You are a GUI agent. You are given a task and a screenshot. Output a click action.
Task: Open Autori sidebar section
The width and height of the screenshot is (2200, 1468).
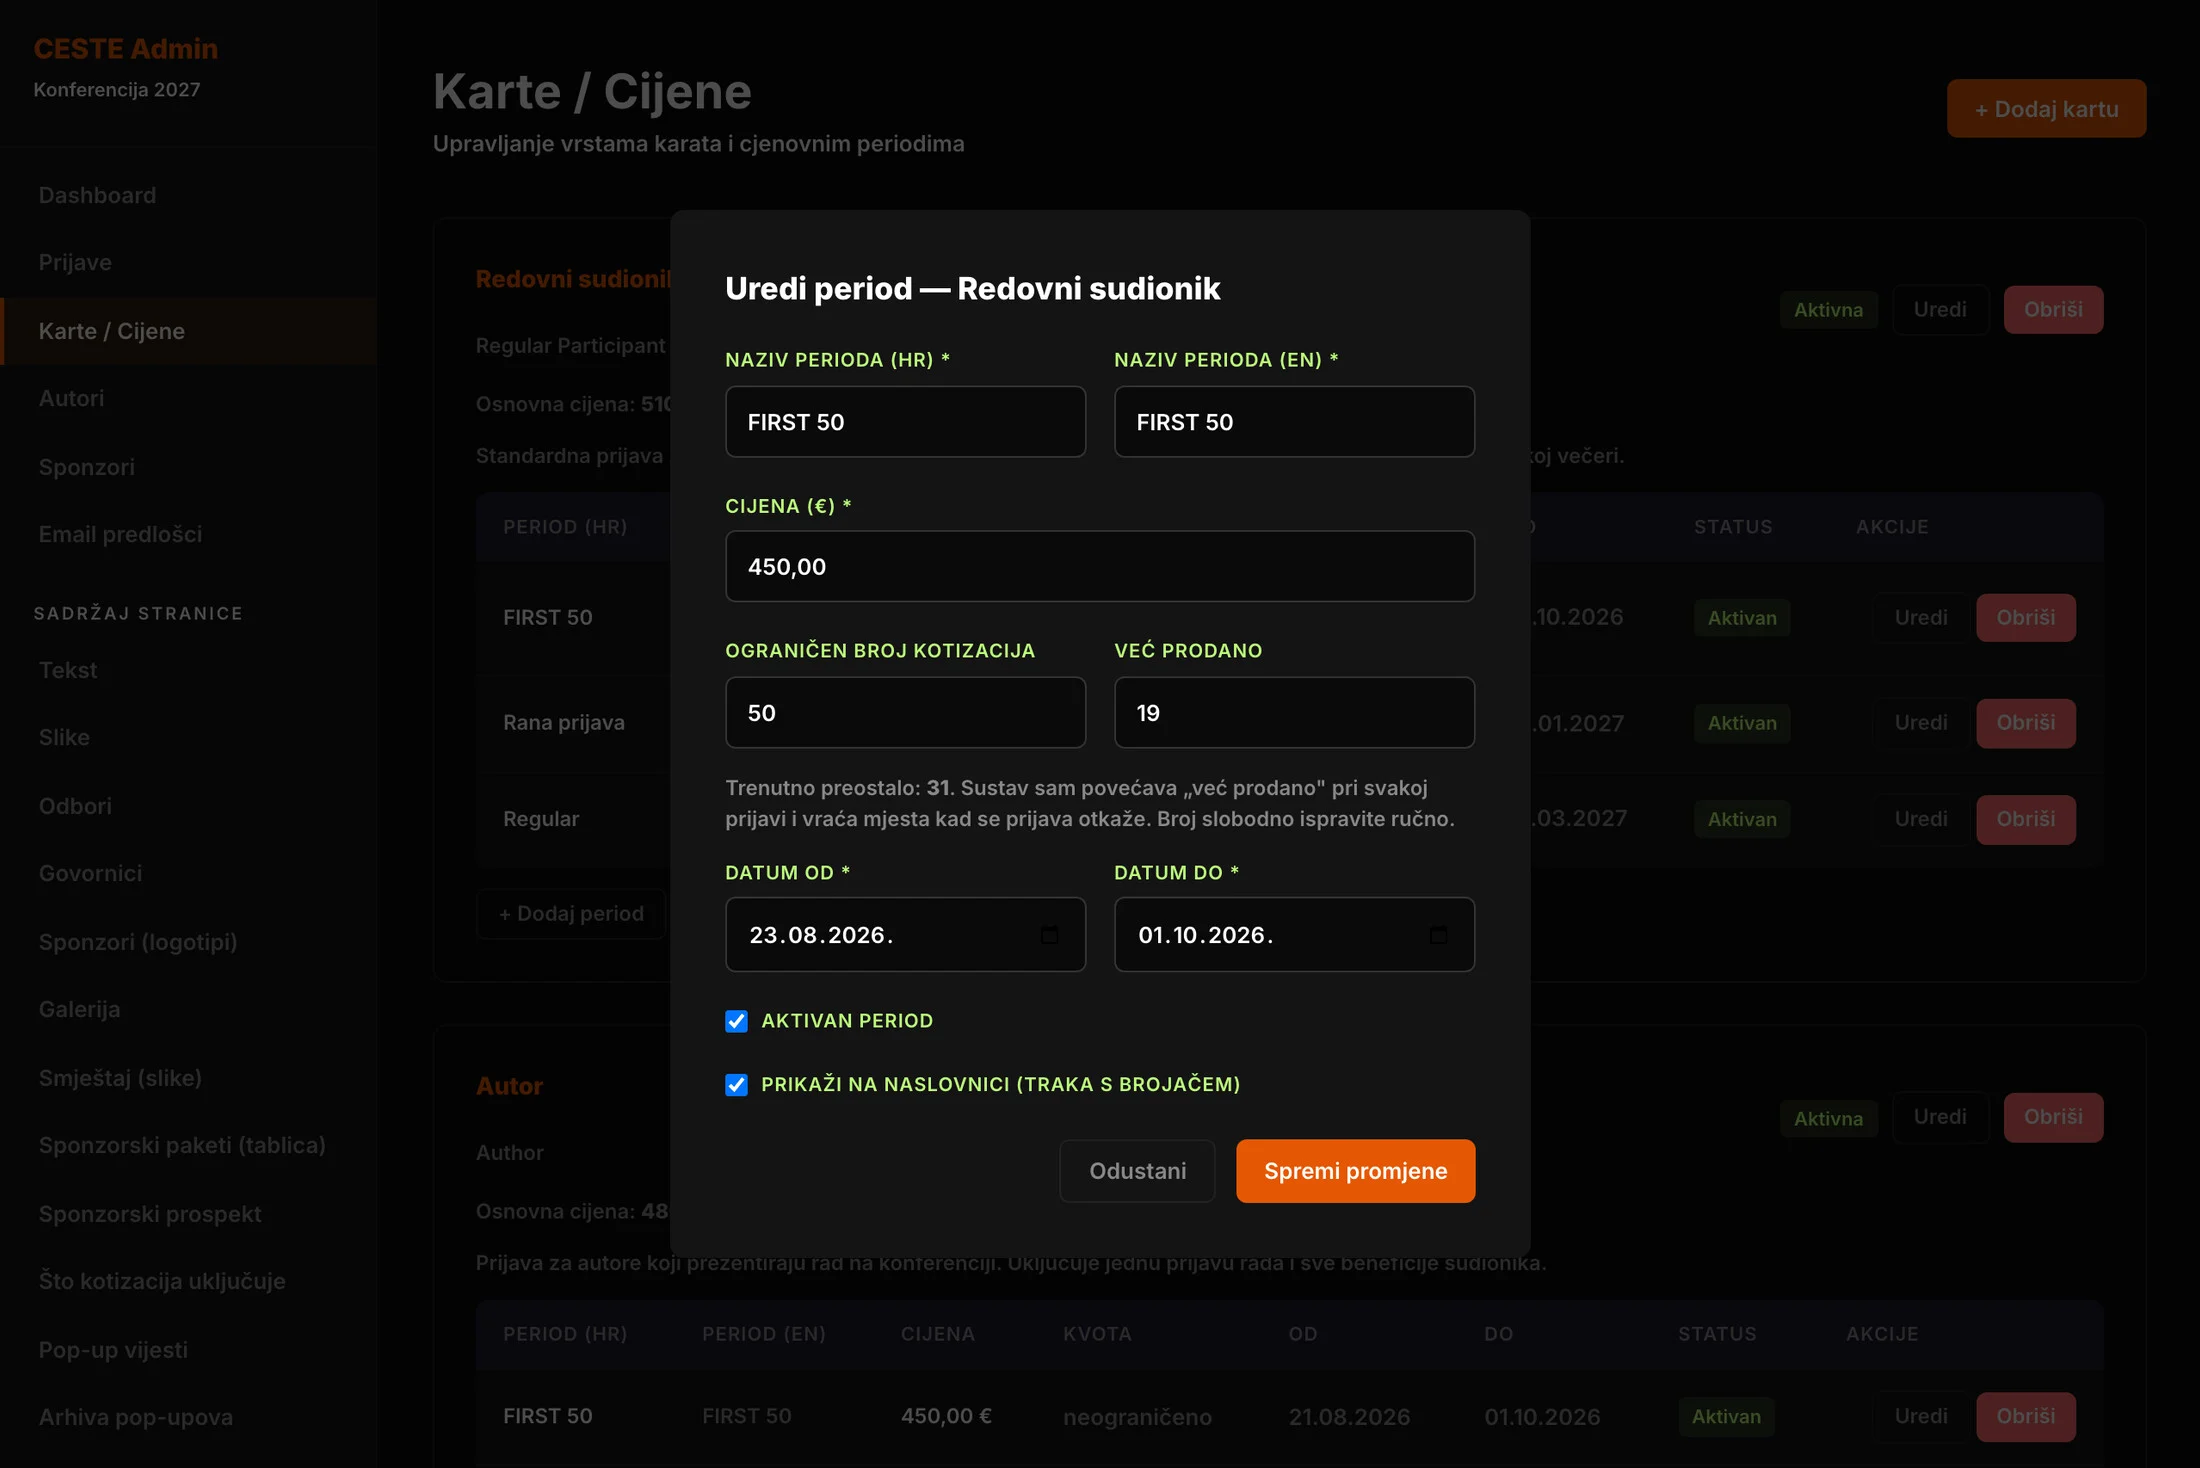pos(71,398)
